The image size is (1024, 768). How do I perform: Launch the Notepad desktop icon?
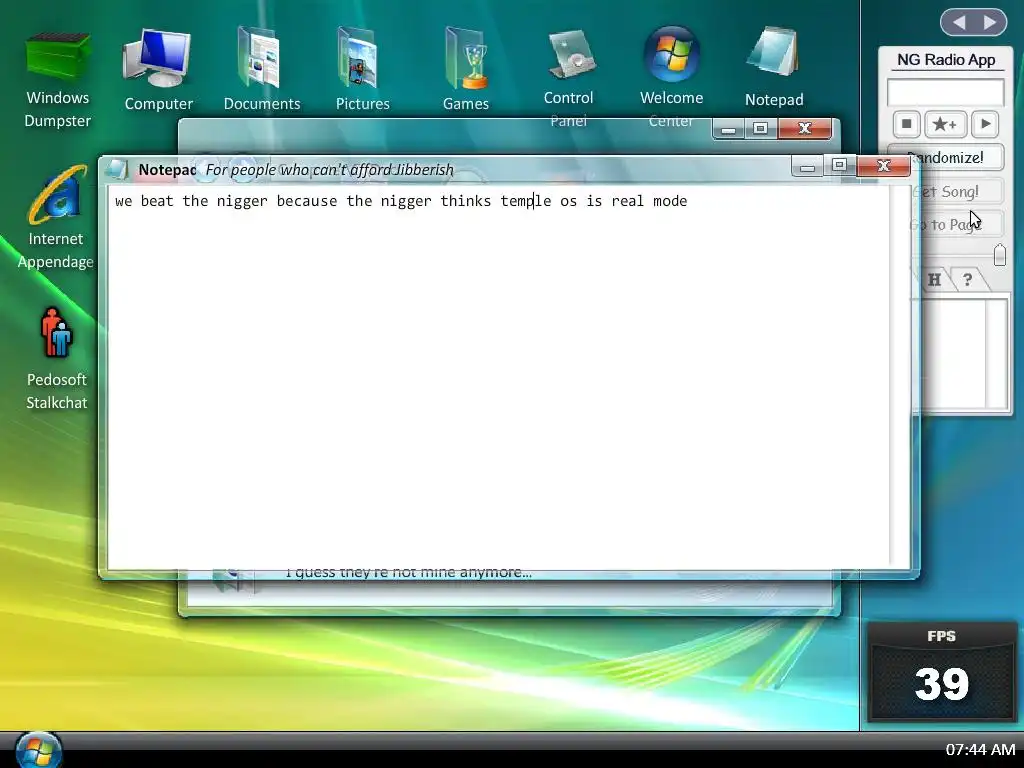(774, 68)
